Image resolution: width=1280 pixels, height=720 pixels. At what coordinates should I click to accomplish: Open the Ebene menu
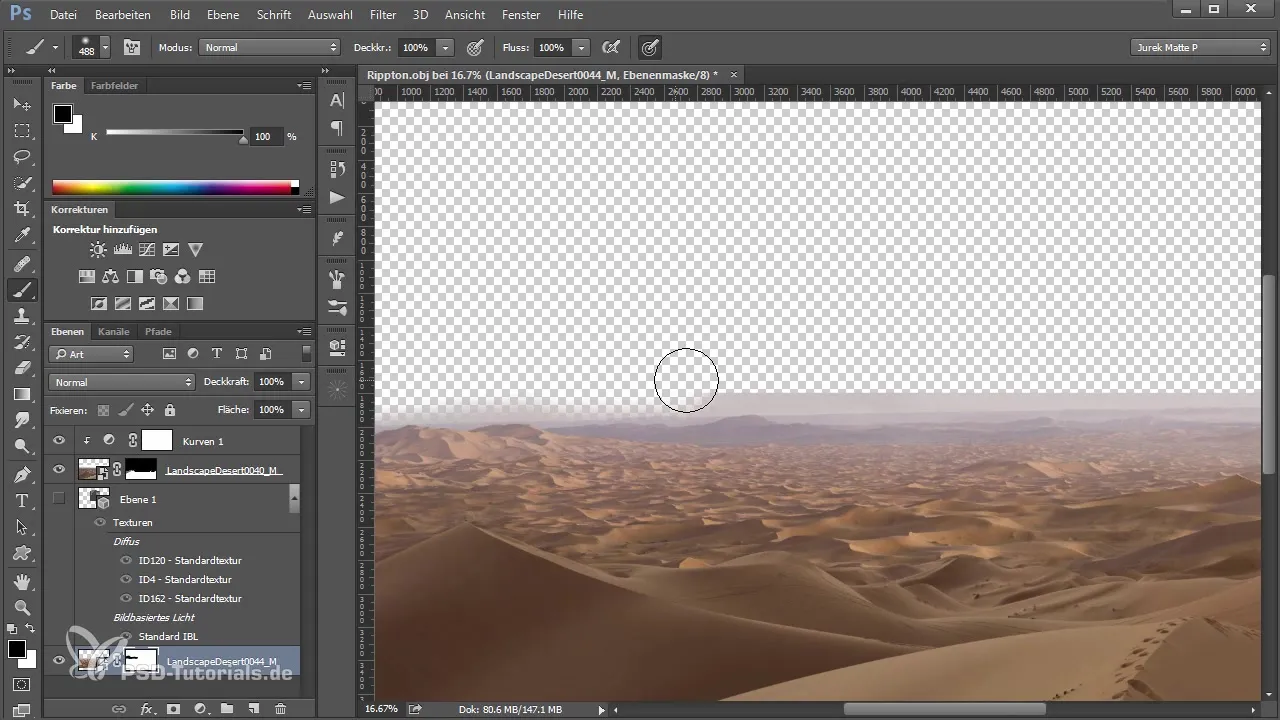223,15
